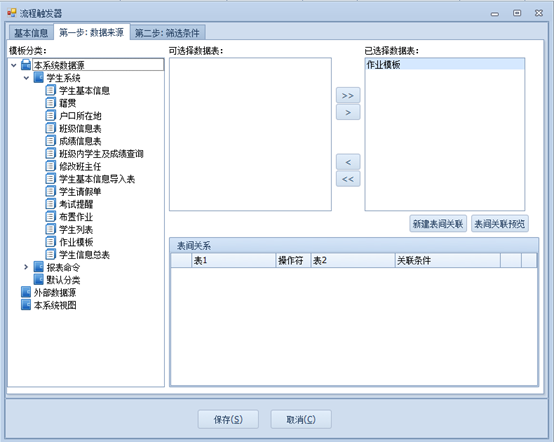Switch to the 基本信息 tab
Screen dimensions: 554x442
pyautogui.click(x=31, y=33)
